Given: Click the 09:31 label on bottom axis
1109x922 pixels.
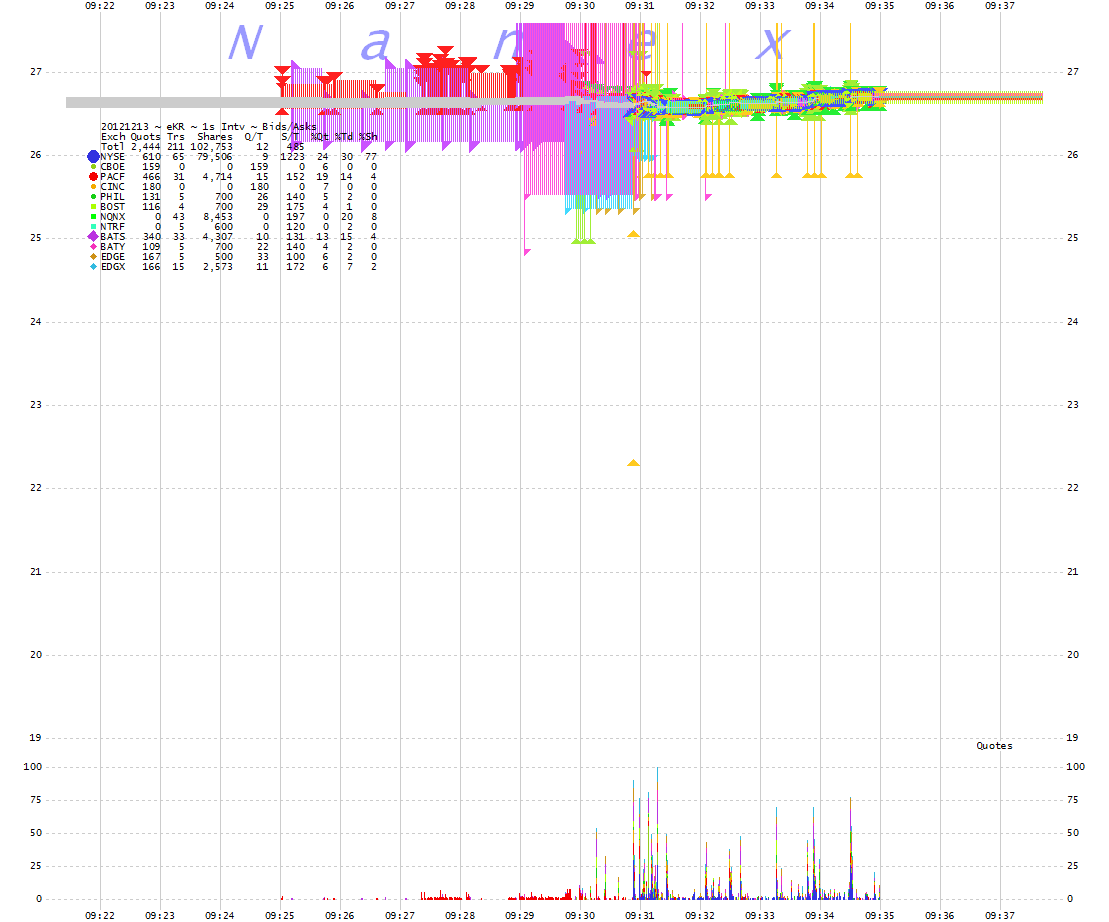Looking at the screenshot, I should (x=640, y=915).
